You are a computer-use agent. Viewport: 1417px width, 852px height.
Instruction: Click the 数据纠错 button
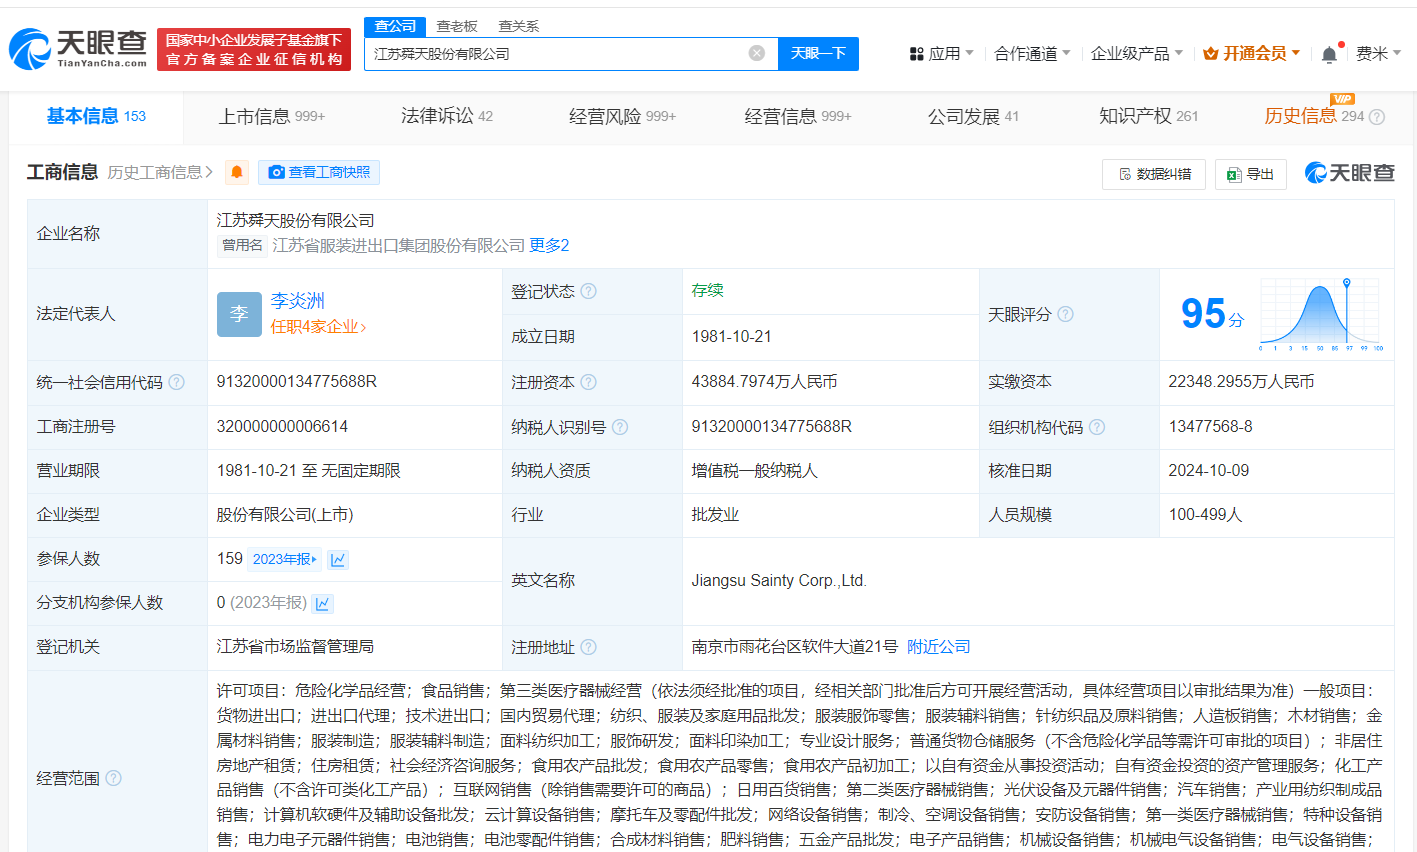pyautogui.click(x=1154, y=174)
